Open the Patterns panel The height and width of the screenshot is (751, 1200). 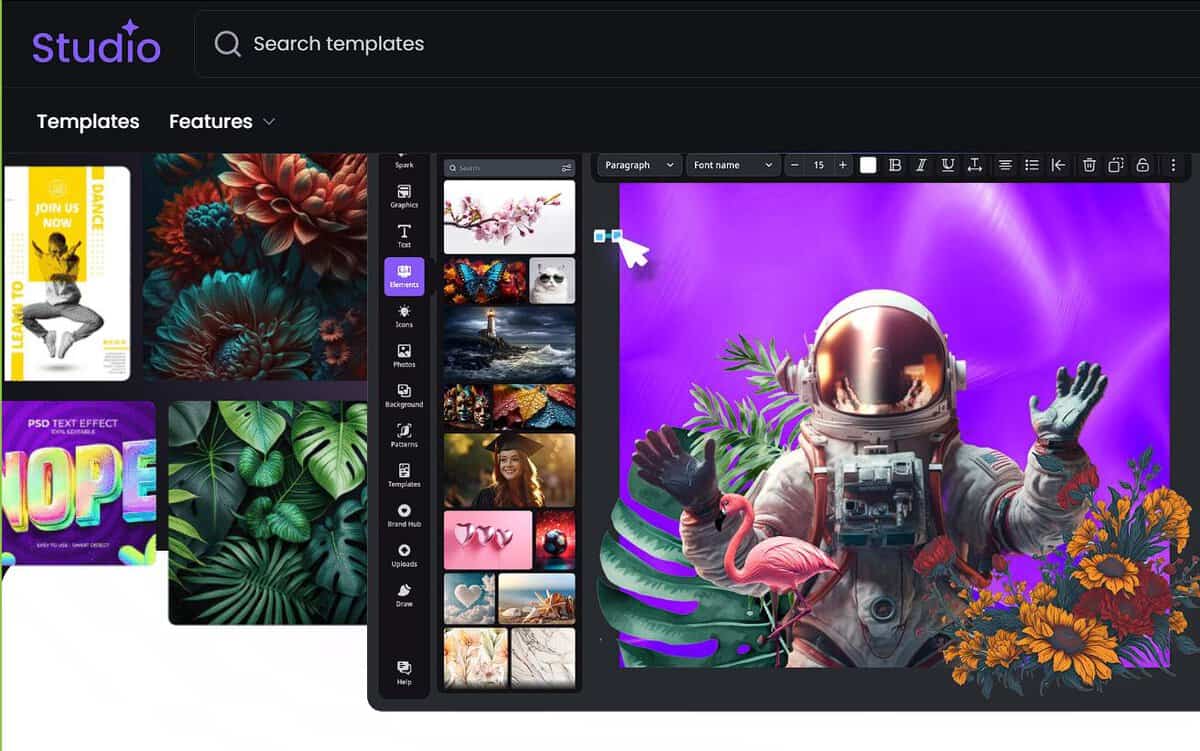pyautogui.click(x=404, y=435)
